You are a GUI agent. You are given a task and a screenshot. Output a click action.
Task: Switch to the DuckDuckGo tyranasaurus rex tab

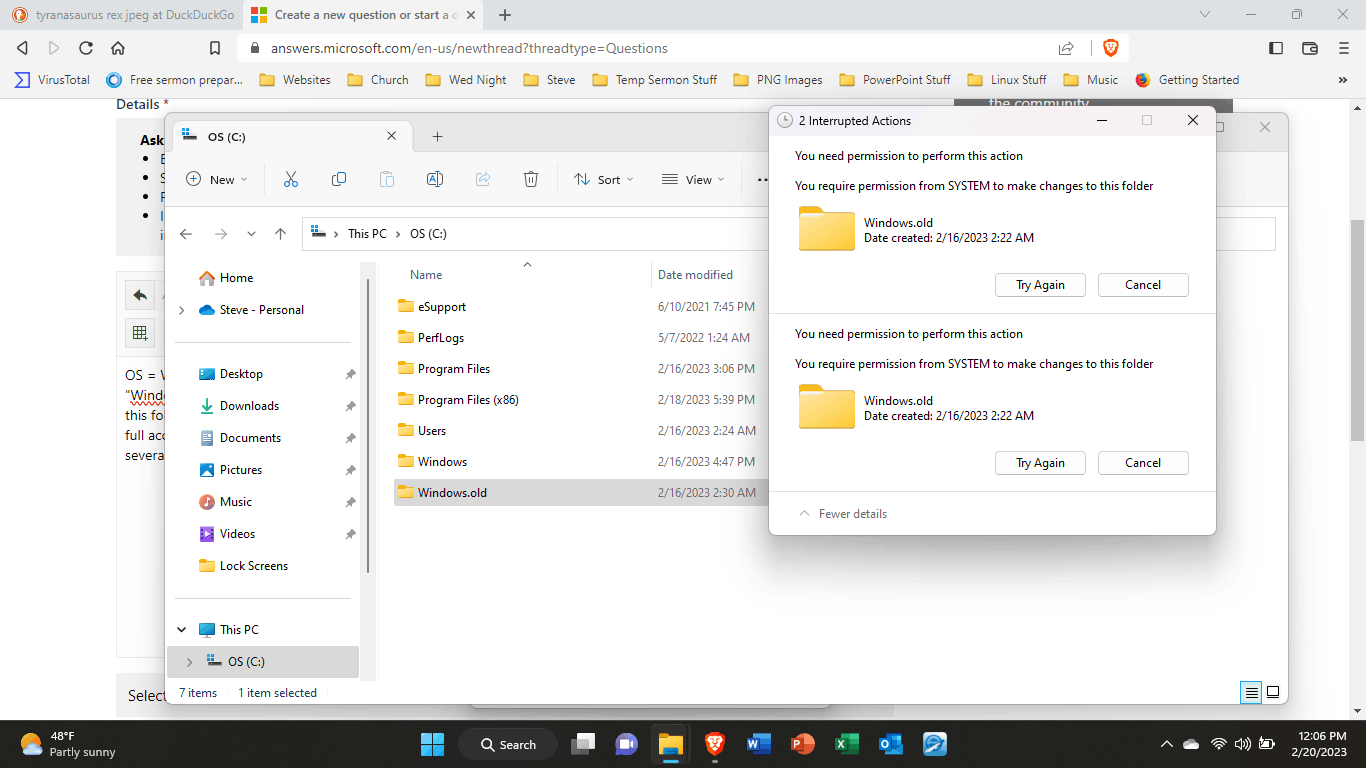point(122,15)
